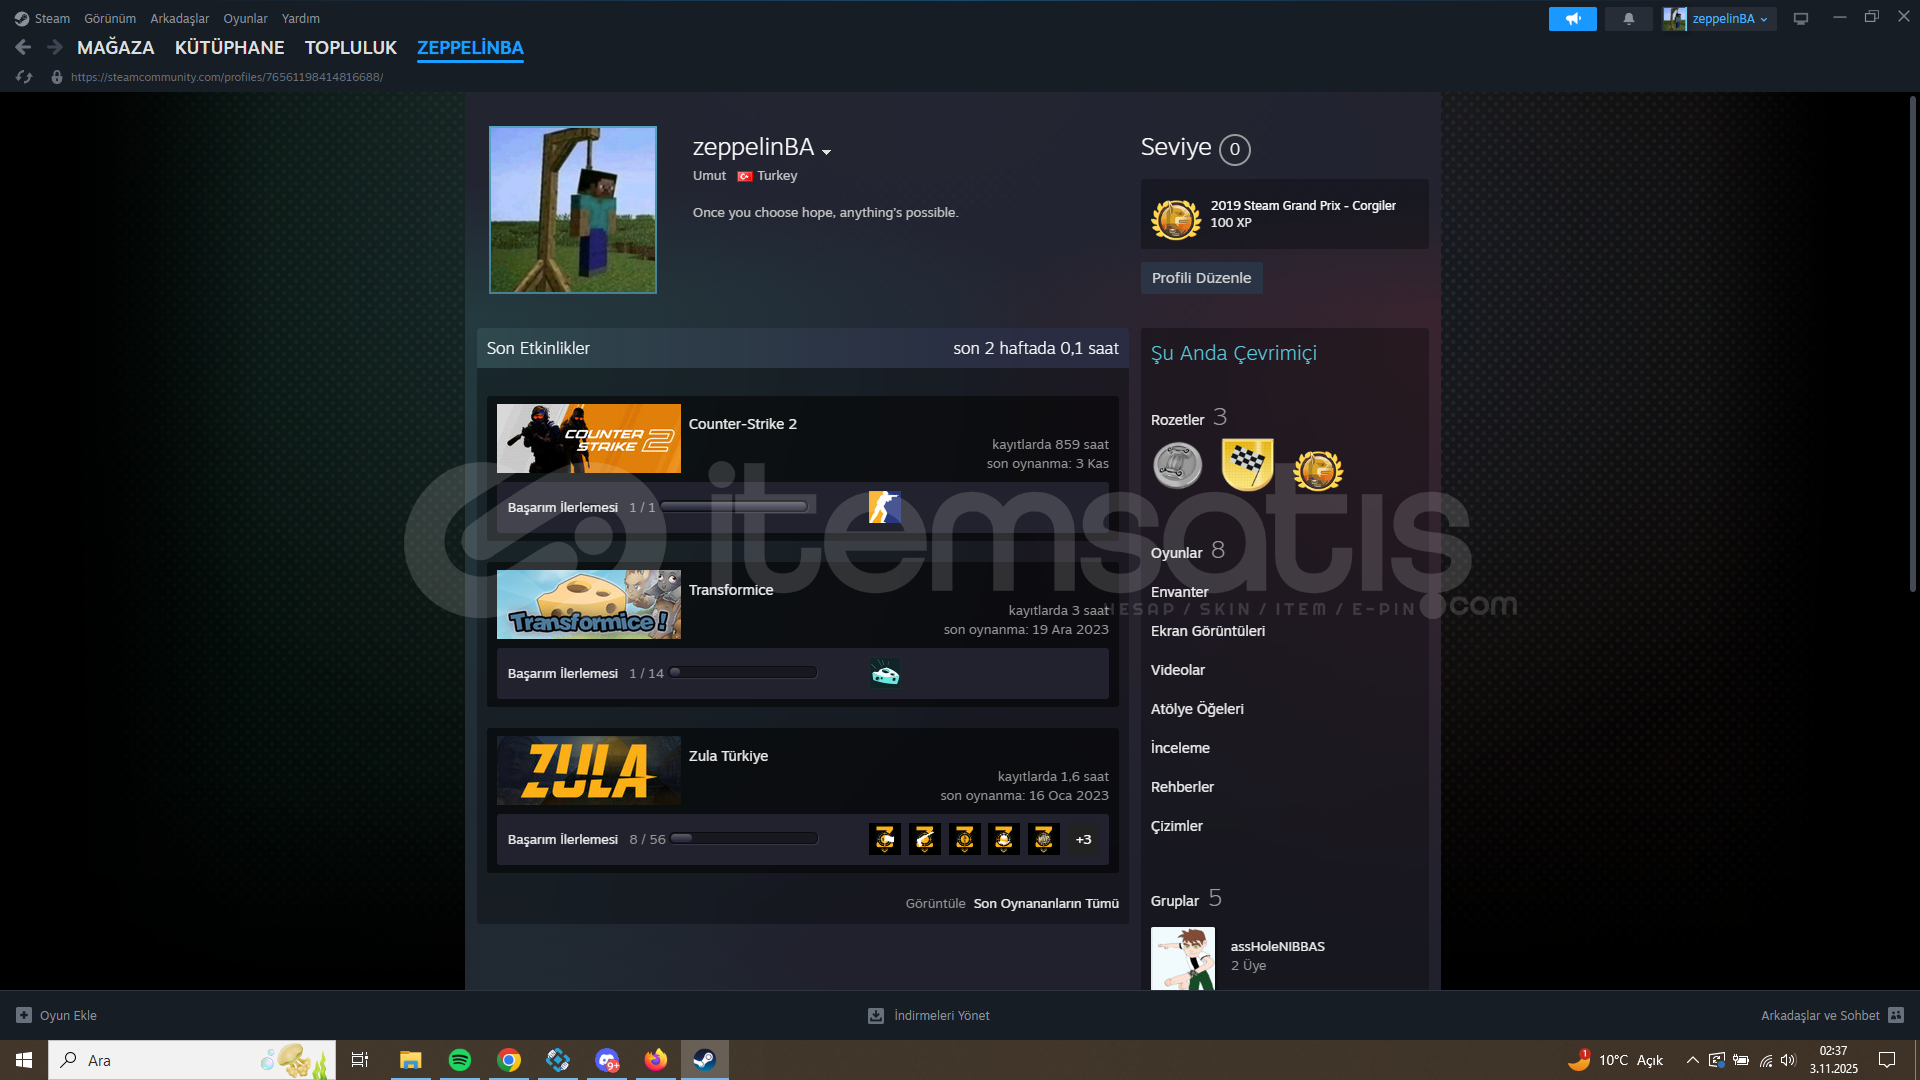The image size is (1920, 1080).
Task: Expand the zeppelinBA profile name dropdown
Action: pos(827,152)
